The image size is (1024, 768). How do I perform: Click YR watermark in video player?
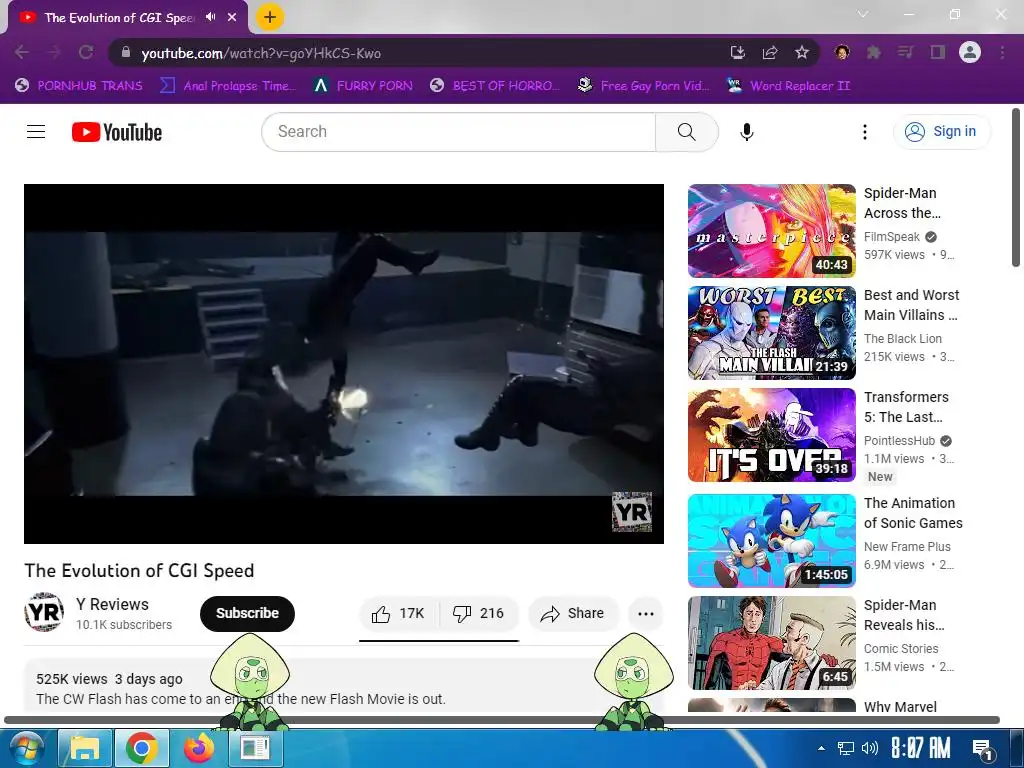[632, 512]
